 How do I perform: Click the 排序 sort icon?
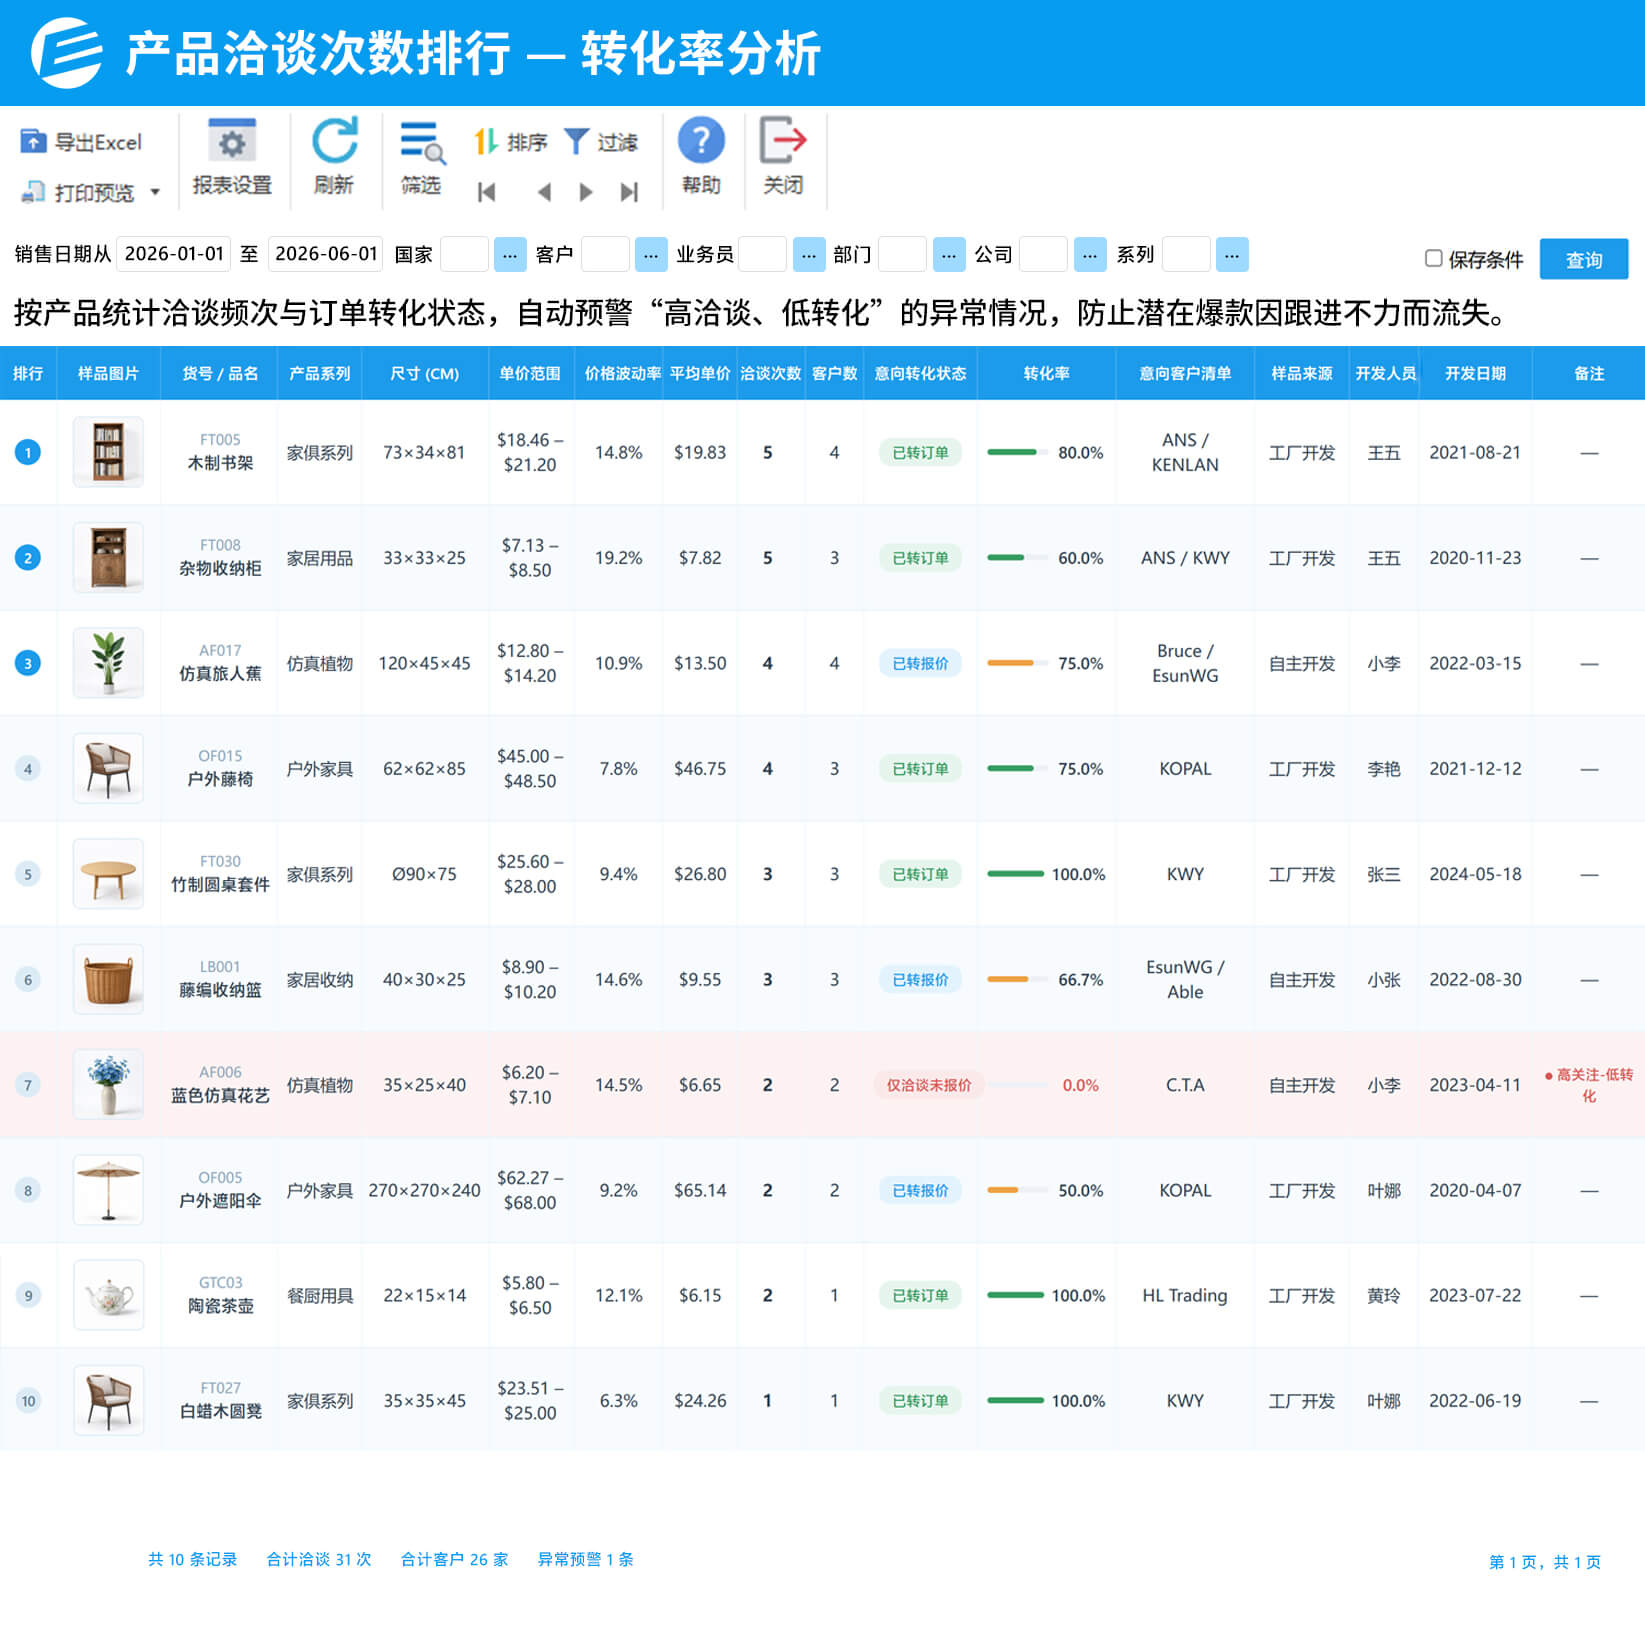(486, 142)
